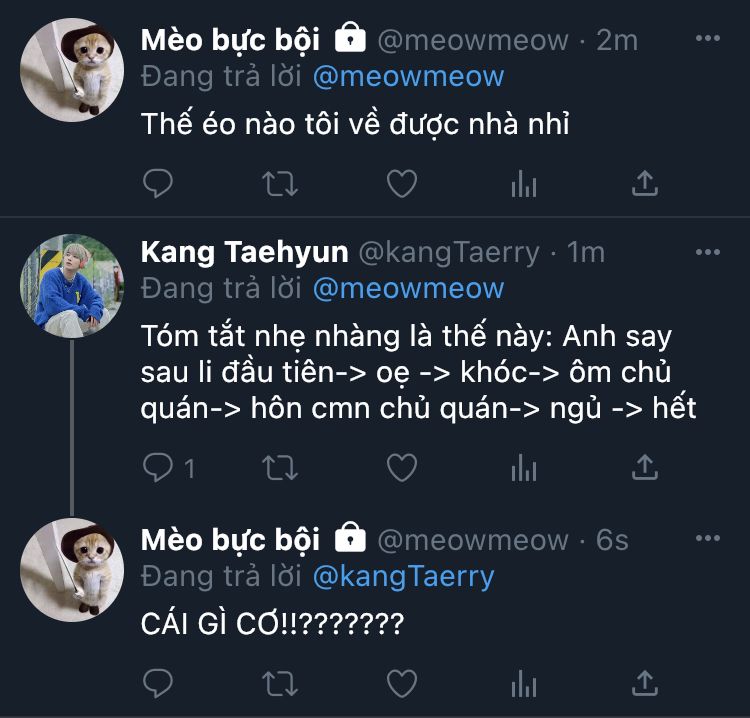
Task: Share the first Mèo bực bội tweet
Action: [x=645, y=183]
